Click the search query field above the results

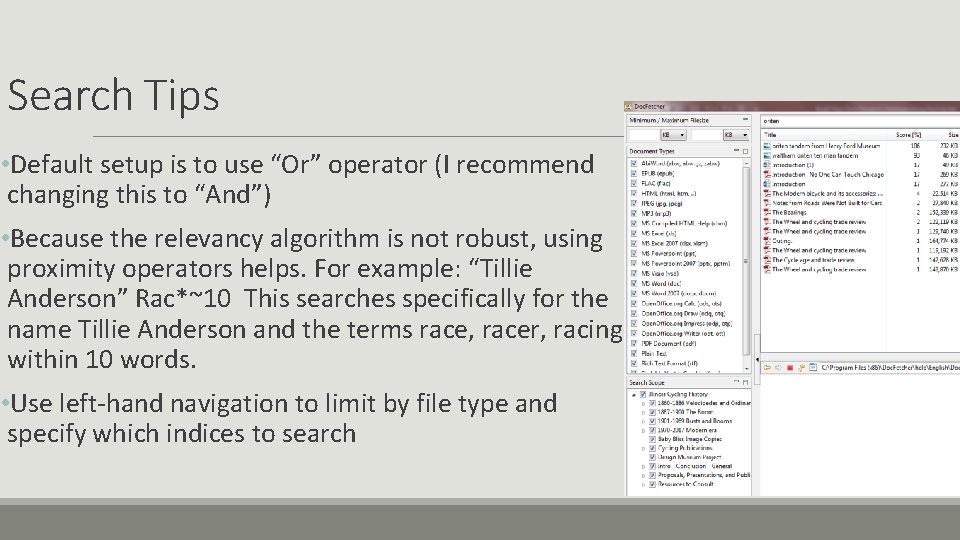click(860, 121)
